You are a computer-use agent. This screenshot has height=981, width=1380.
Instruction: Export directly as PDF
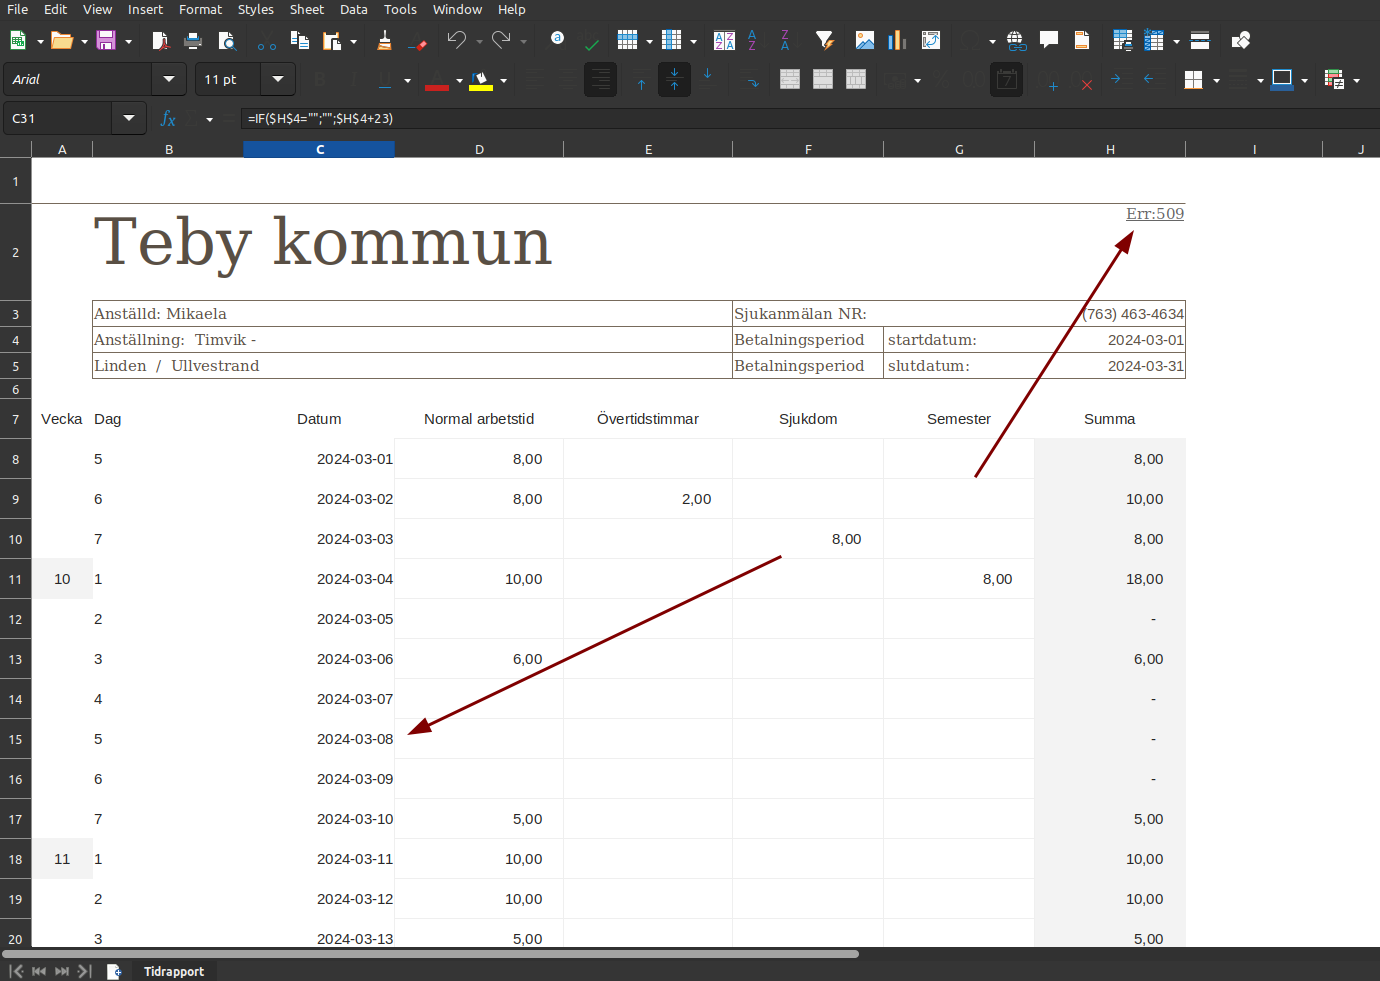point(160,40)
